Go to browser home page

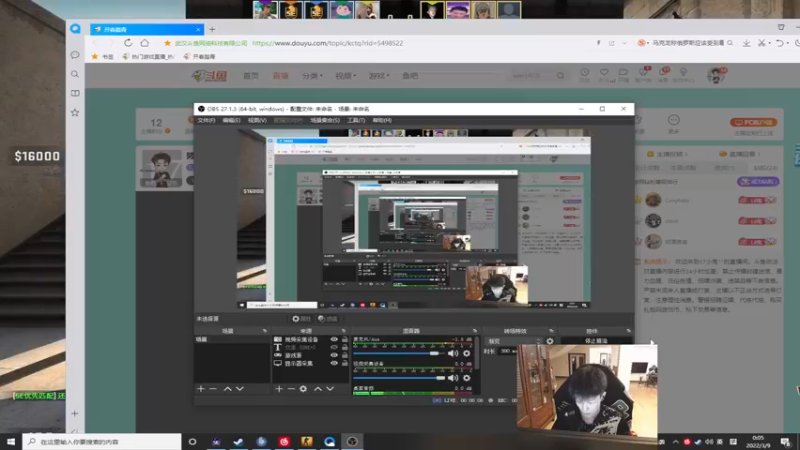coord(145,43)
